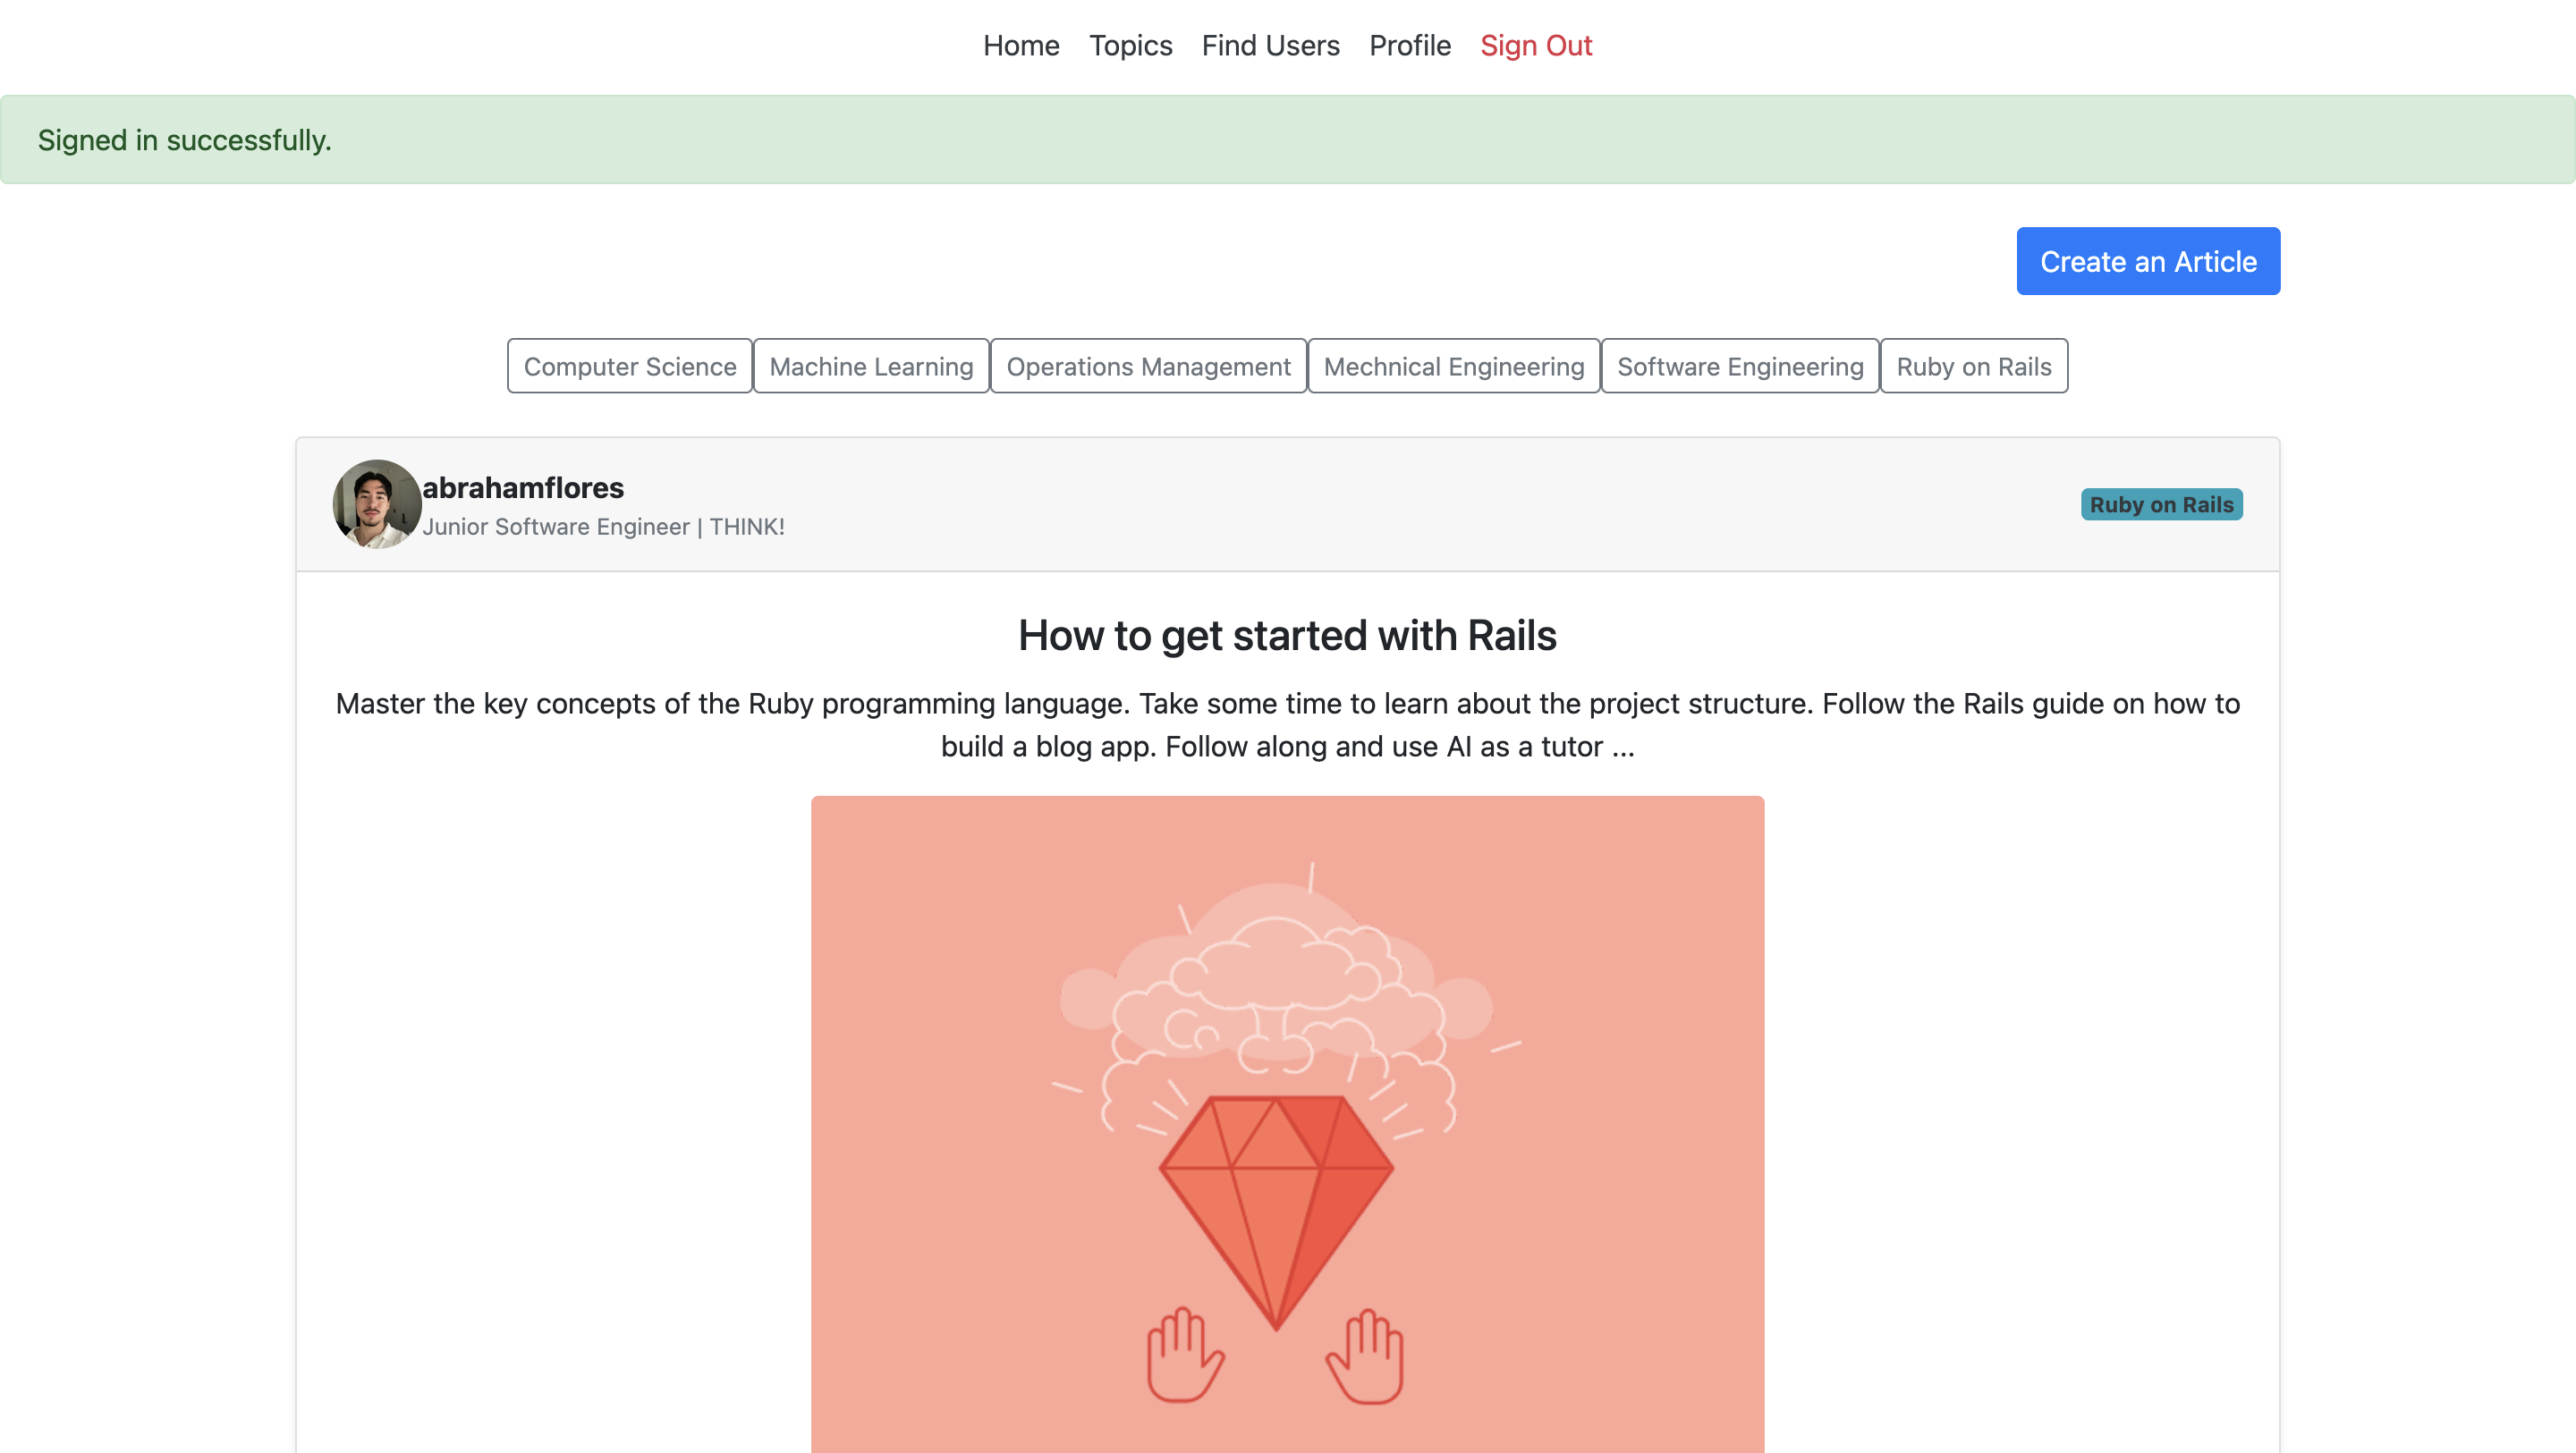Open the abrahamflores username link
The width and height of the screenshot is (2576, 1453).
pos(523,487)
